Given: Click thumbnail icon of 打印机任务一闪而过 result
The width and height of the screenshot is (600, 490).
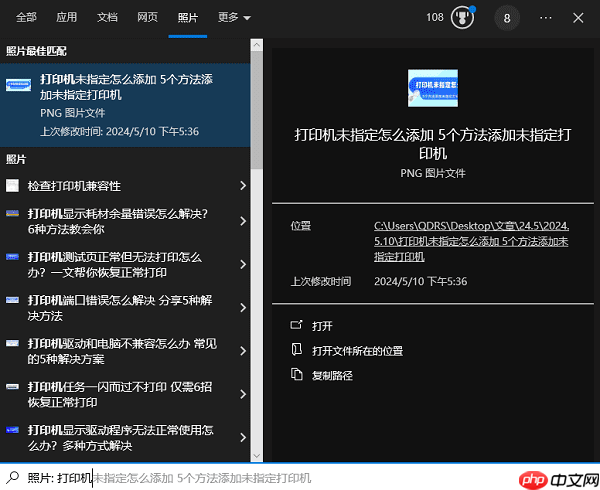Looking at the screenshot, I should coord(12,386).
